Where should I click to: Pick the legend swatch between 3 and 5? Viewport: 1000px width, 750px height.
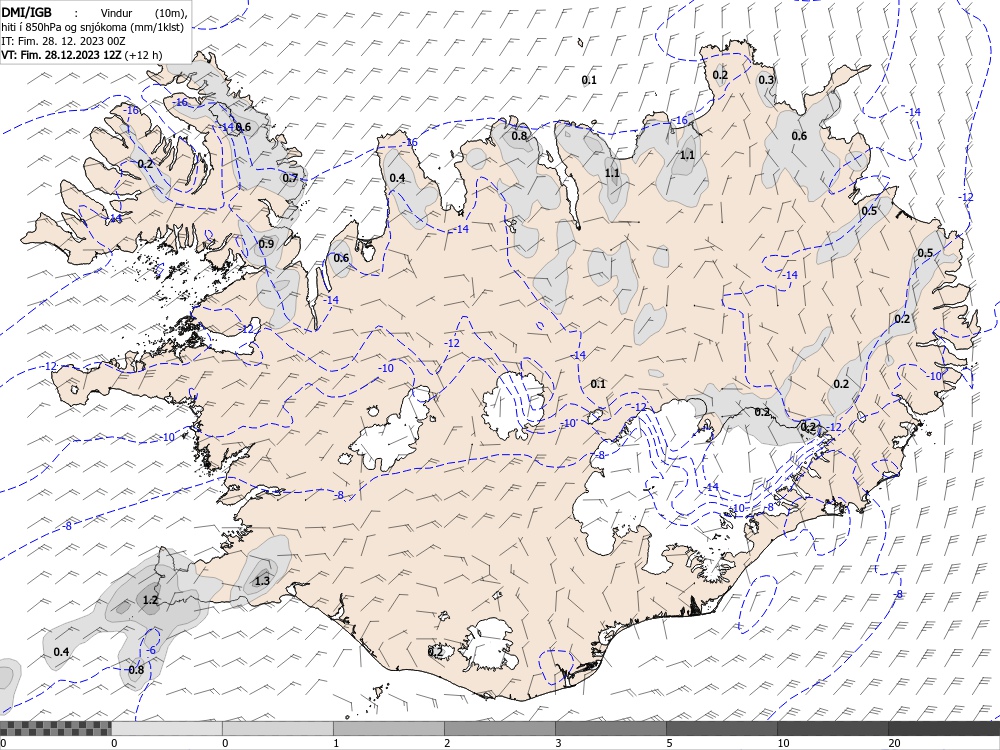click(x=610, y=728)
